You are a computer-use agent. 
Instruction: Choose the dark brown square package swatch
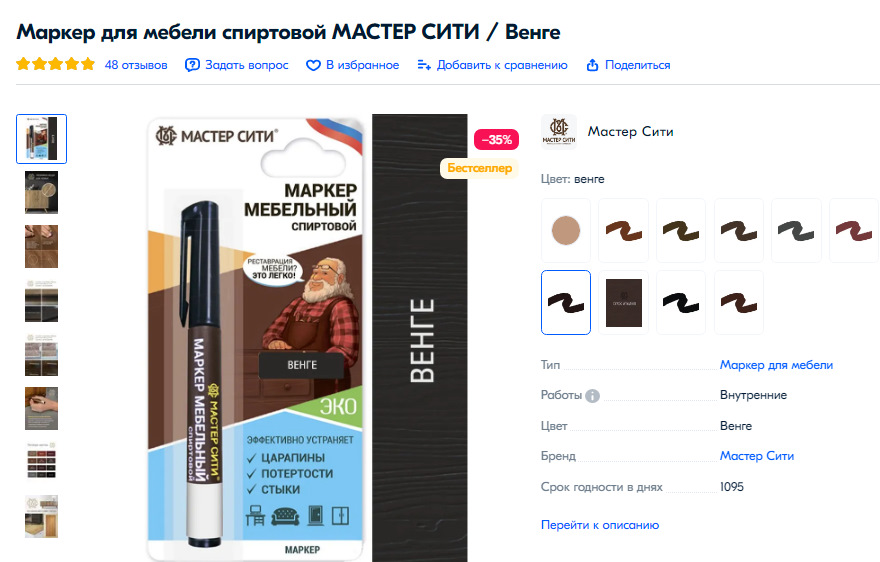(624, 303)
